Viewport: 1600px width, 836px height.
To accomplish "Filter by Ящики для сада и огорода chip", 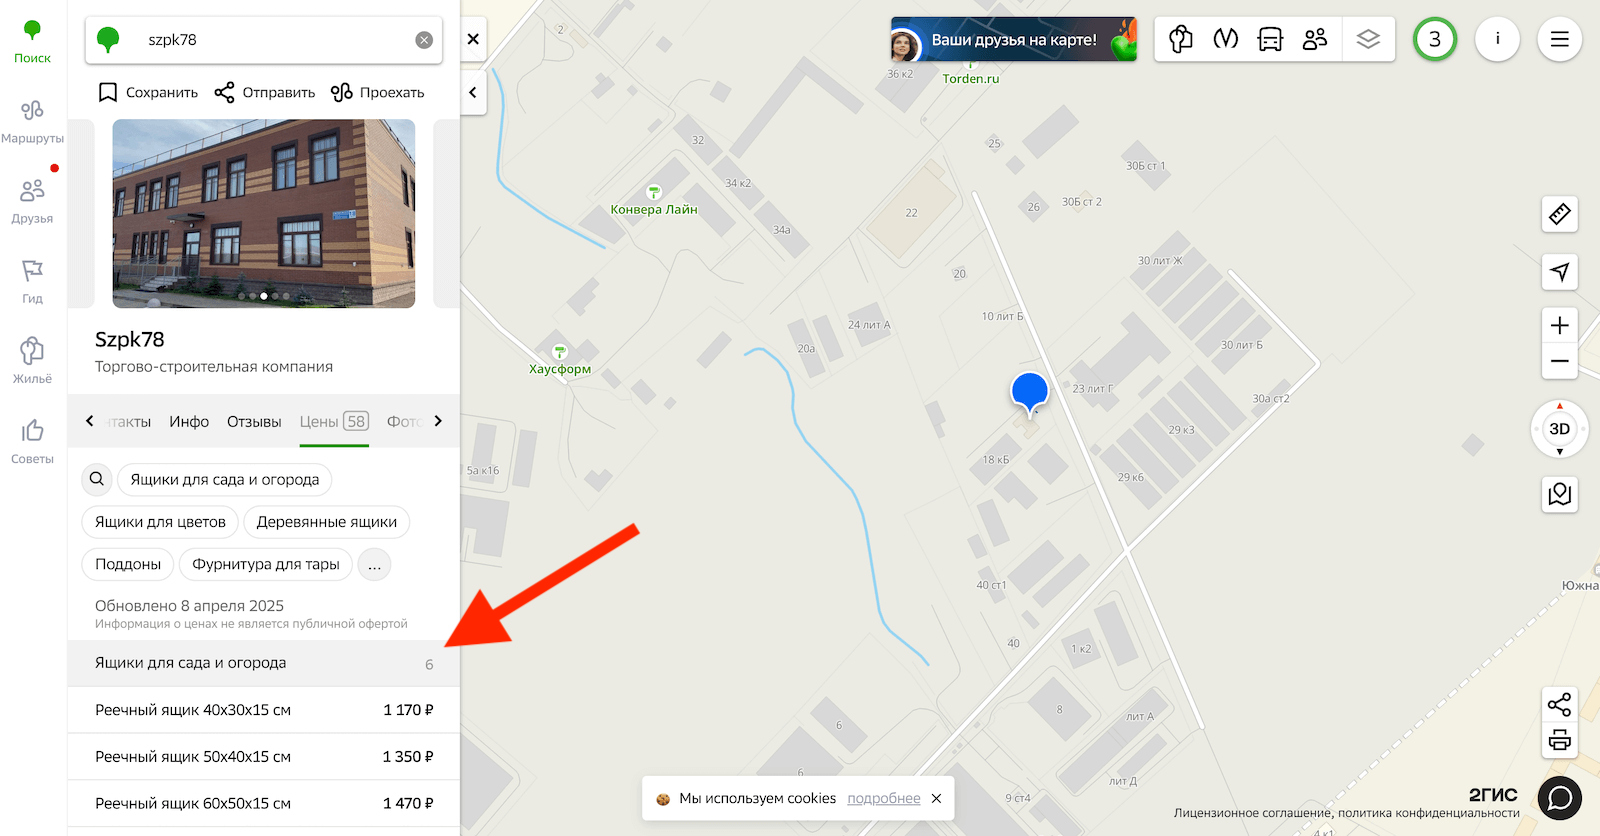I will tap(225, 480).
